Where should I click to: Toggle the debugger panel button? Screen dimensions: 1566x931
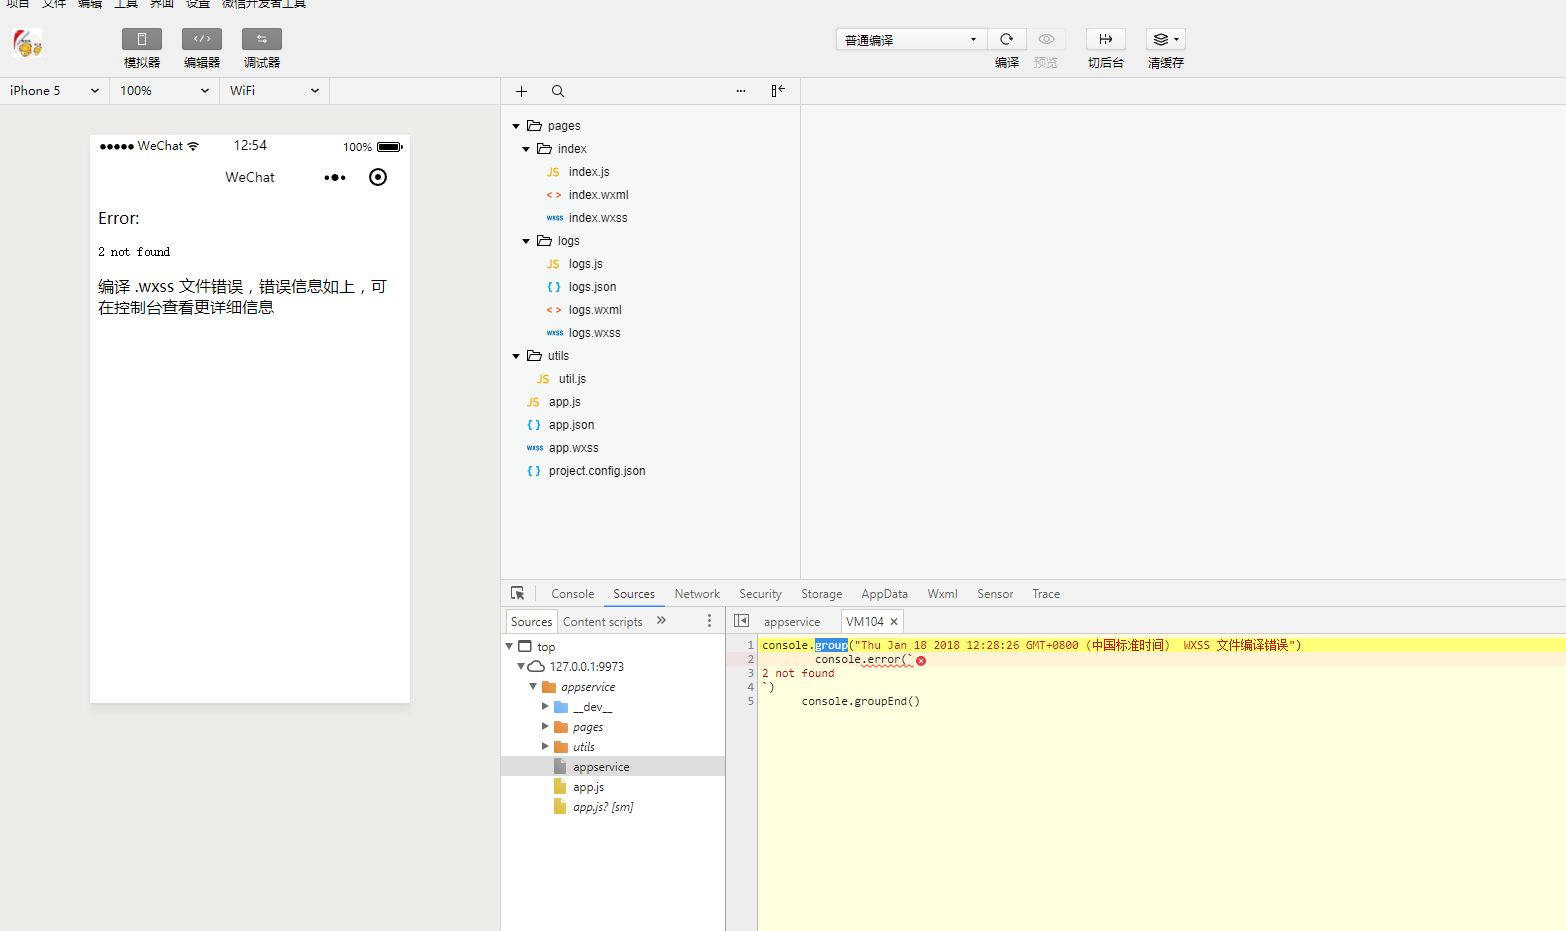coord(261,40)
